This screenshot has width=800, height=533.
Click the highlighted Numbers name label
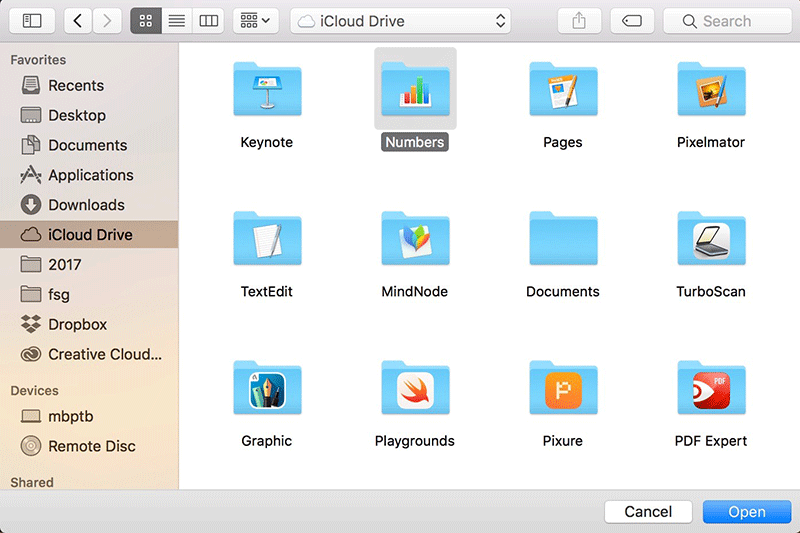click(415, 142)
